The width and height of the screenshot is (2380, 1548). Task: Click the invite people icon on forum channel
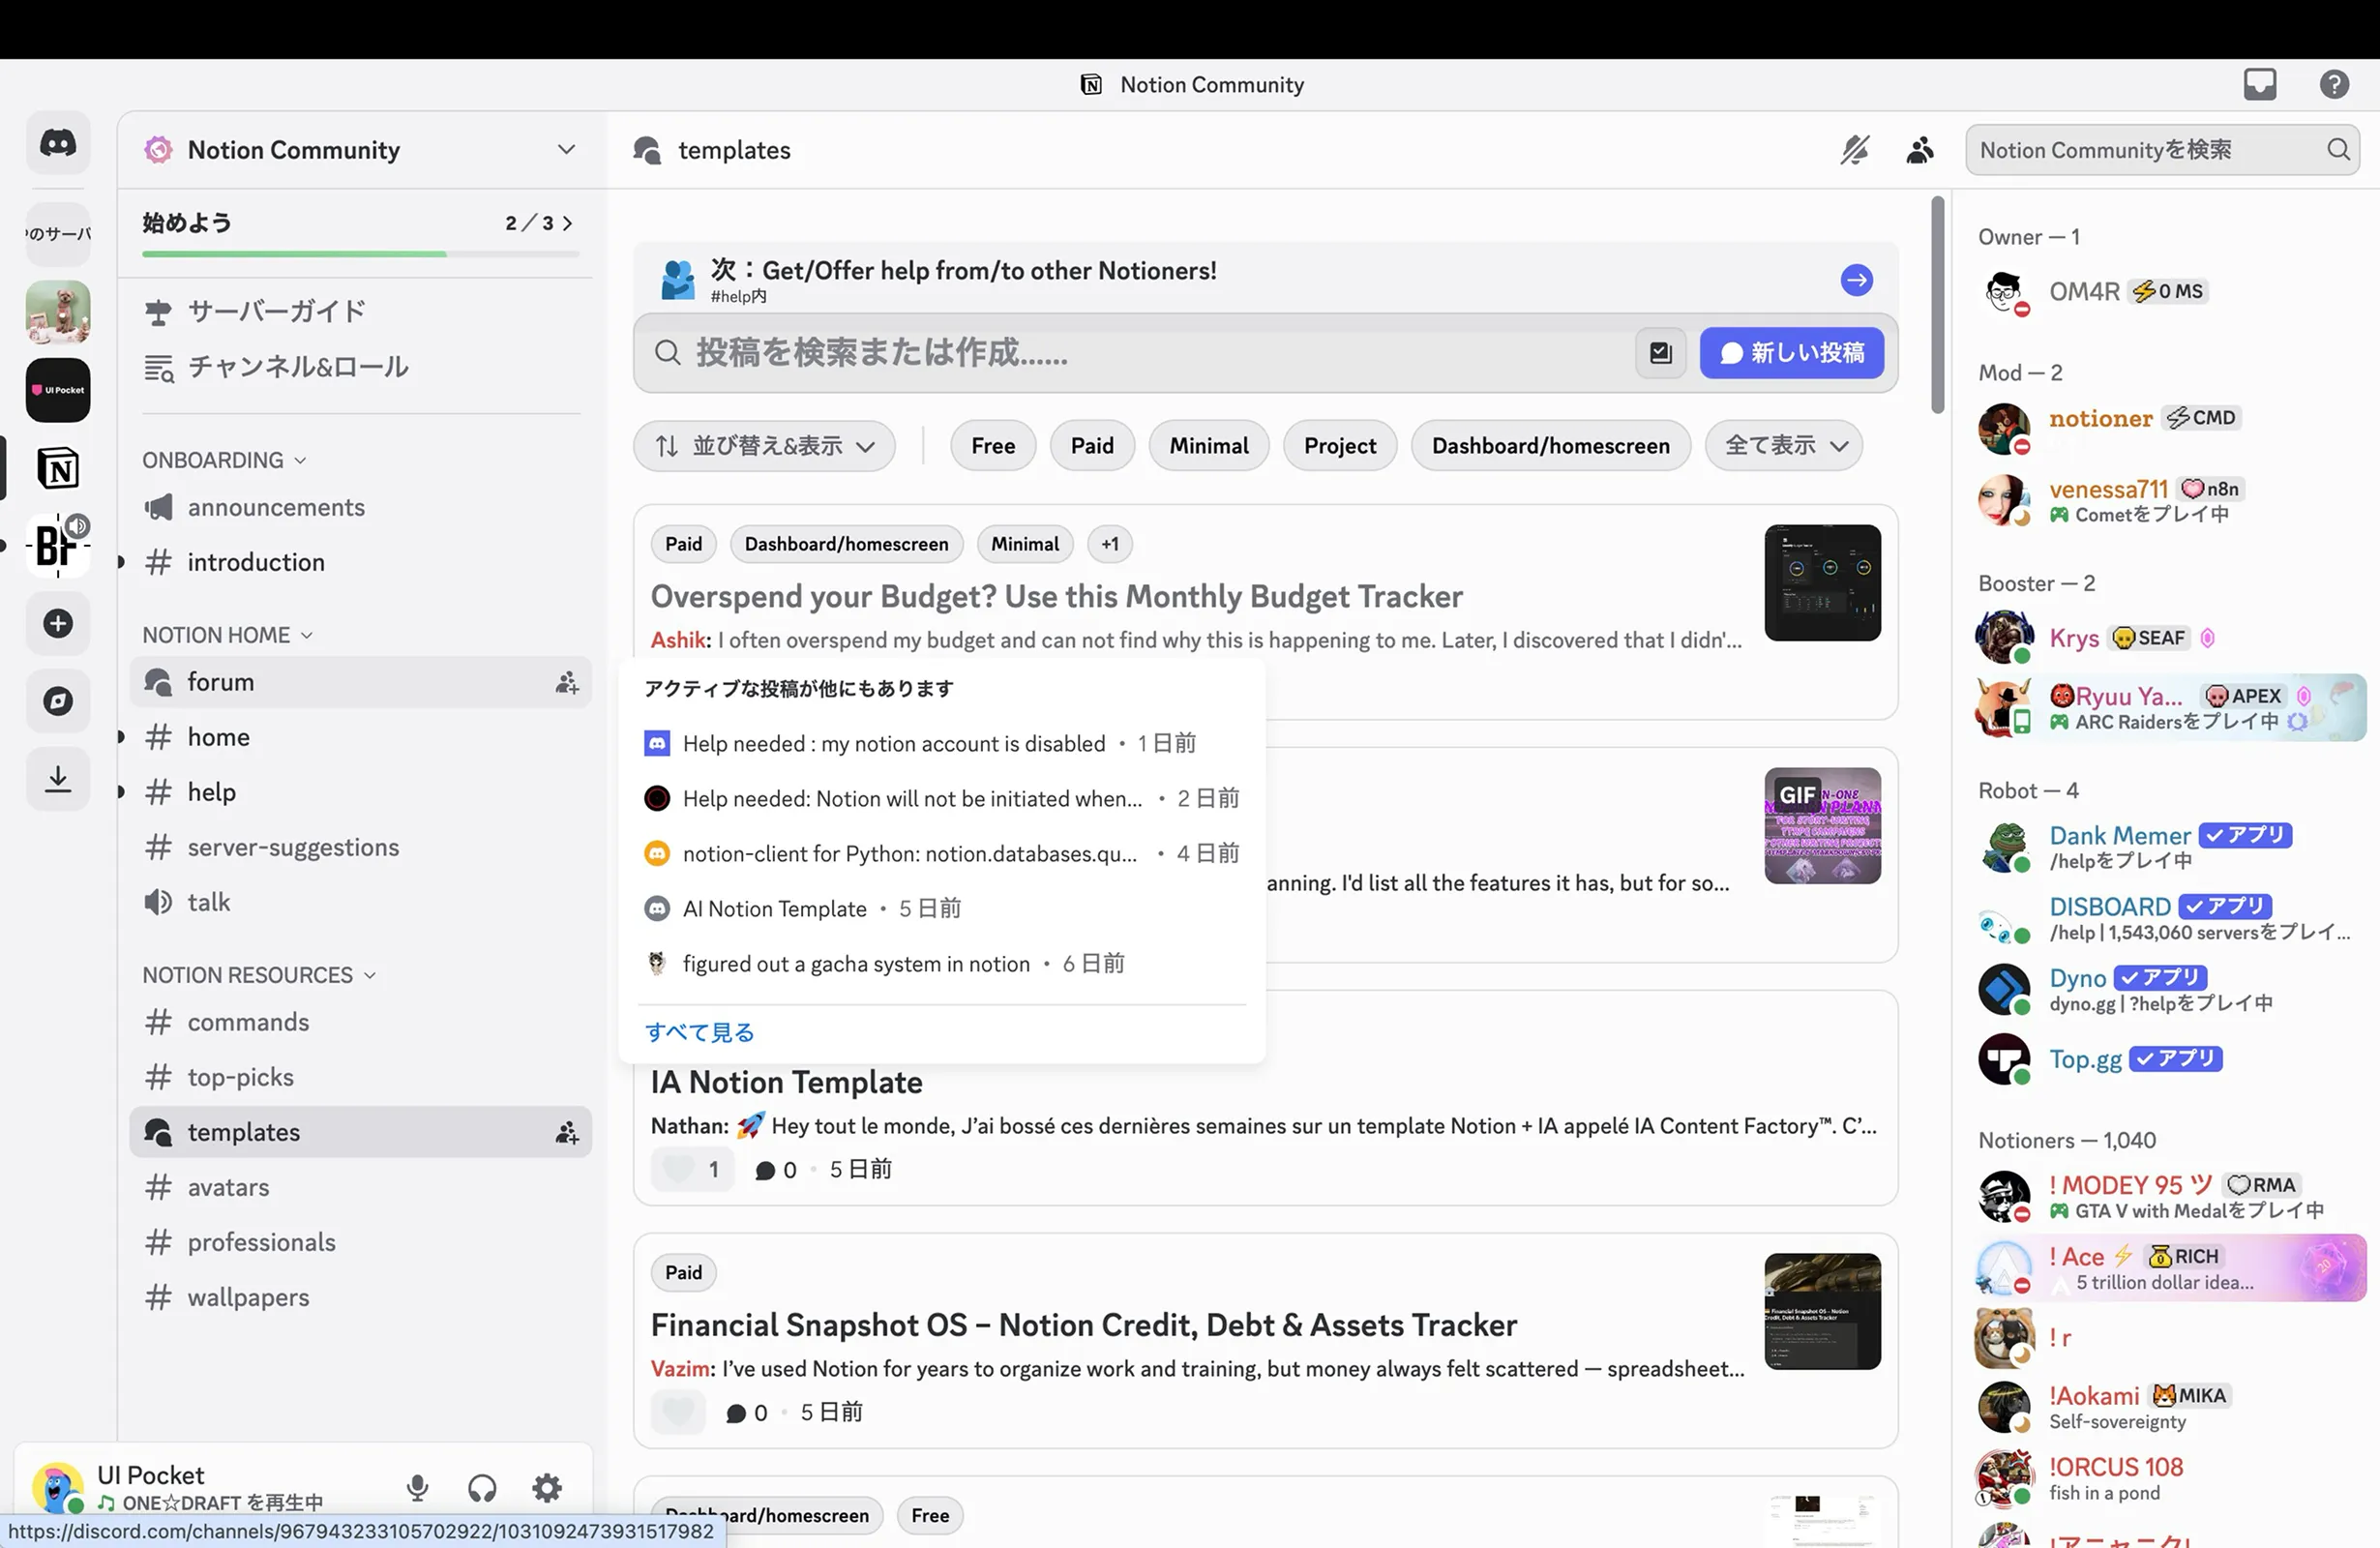coord(567,683)
